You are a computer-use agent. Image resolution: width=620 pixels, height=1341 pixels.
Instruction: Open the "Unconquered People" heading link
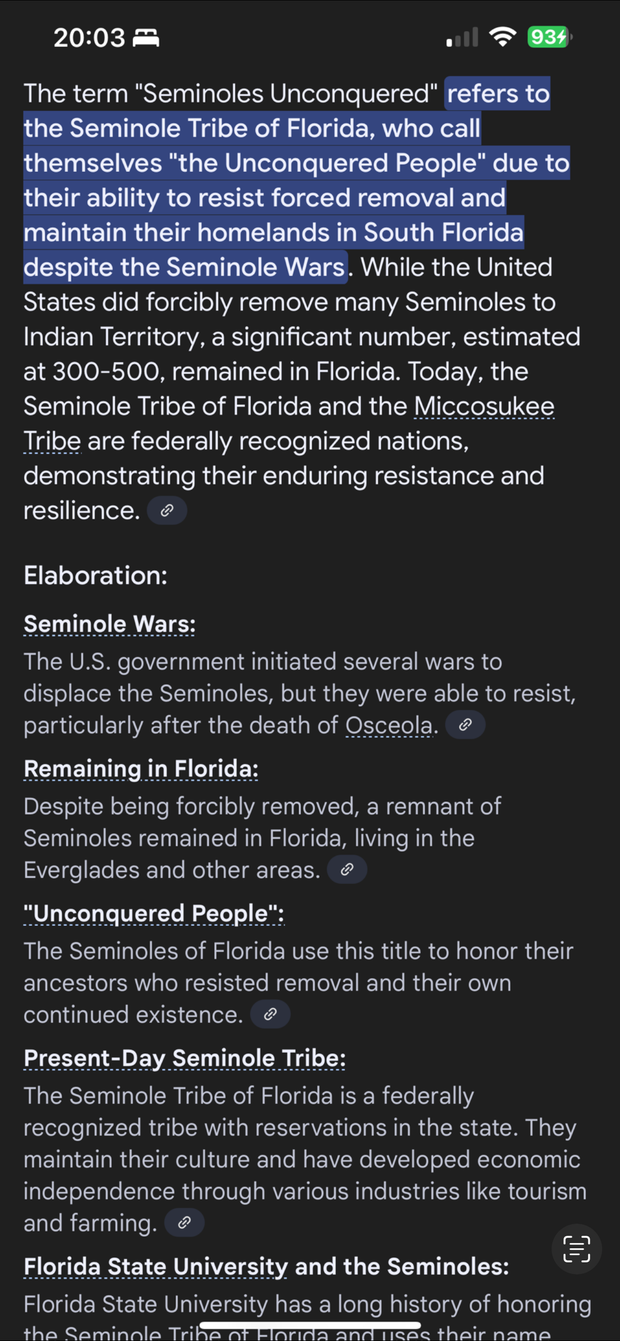tap(154, 914)
